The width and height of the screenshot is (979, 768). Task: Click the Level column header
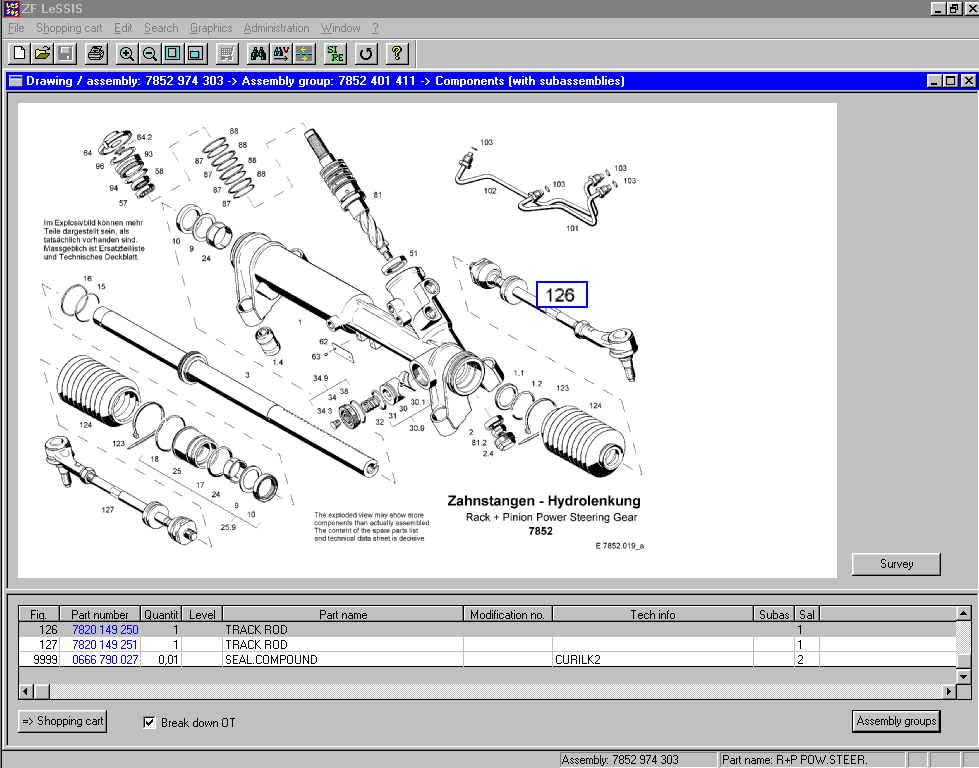click(202, 614)
